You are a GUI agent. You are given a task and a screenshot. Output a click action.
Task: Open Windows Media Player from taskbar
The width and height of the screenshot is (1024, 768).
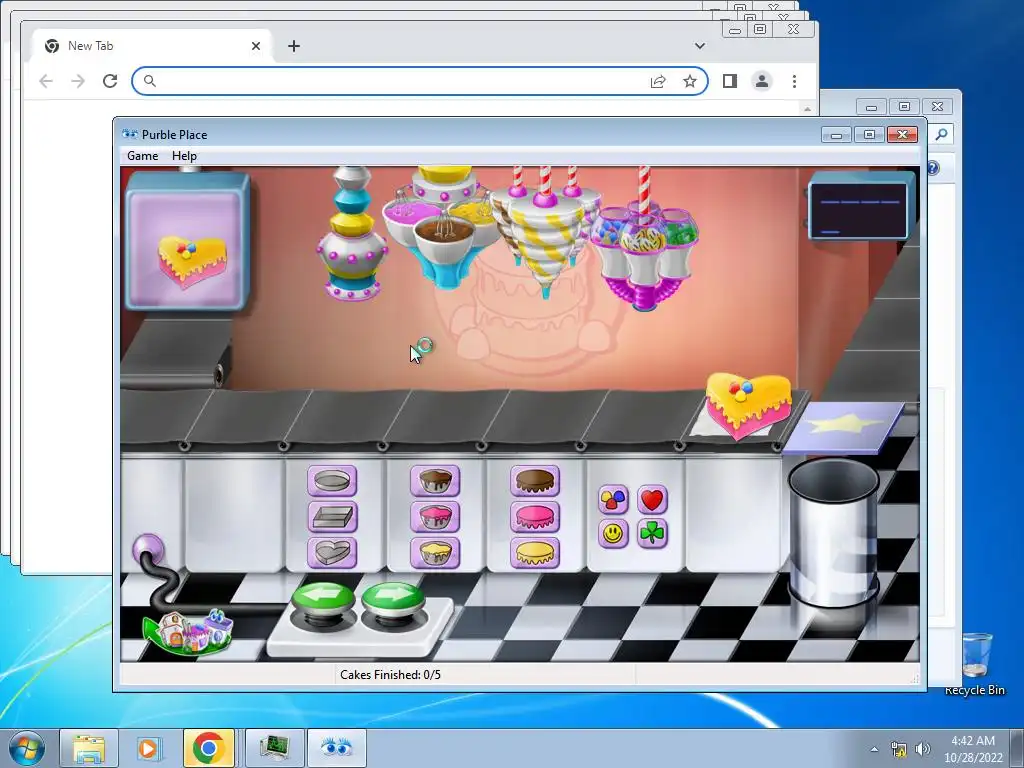click(148, 748)
